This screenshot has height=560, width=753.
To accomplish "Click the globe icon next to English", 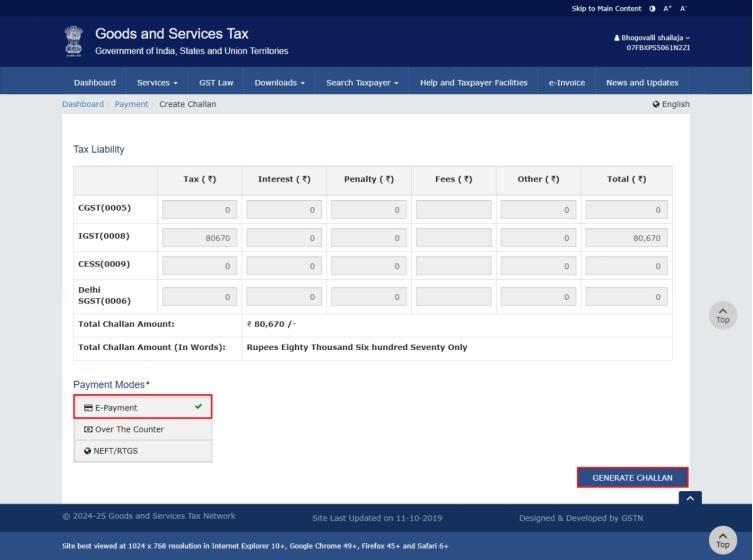I will 656,104.
